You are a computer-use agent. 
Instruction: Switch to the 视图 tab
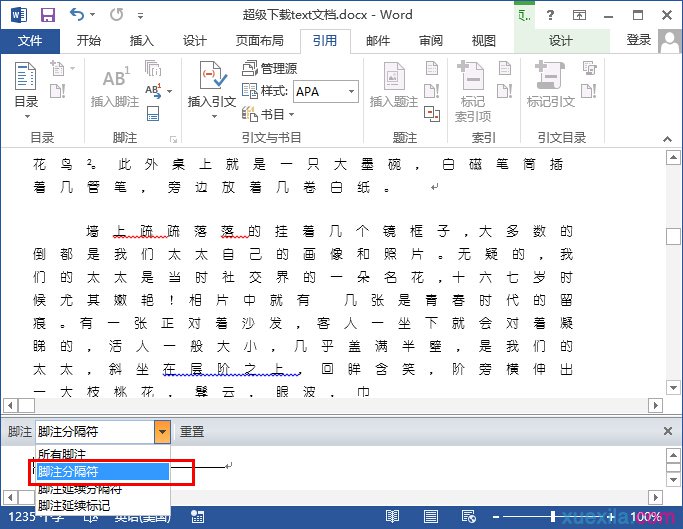[484, 41]
